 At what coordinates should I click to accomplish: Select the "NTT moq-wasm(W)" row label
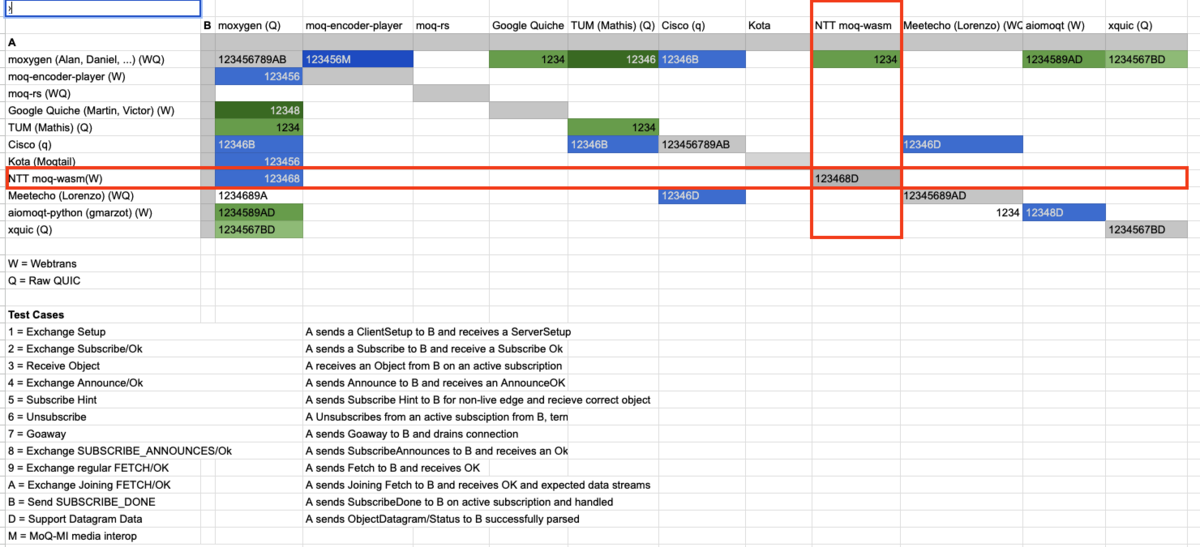pyautogui.click(x=102, y=179)
